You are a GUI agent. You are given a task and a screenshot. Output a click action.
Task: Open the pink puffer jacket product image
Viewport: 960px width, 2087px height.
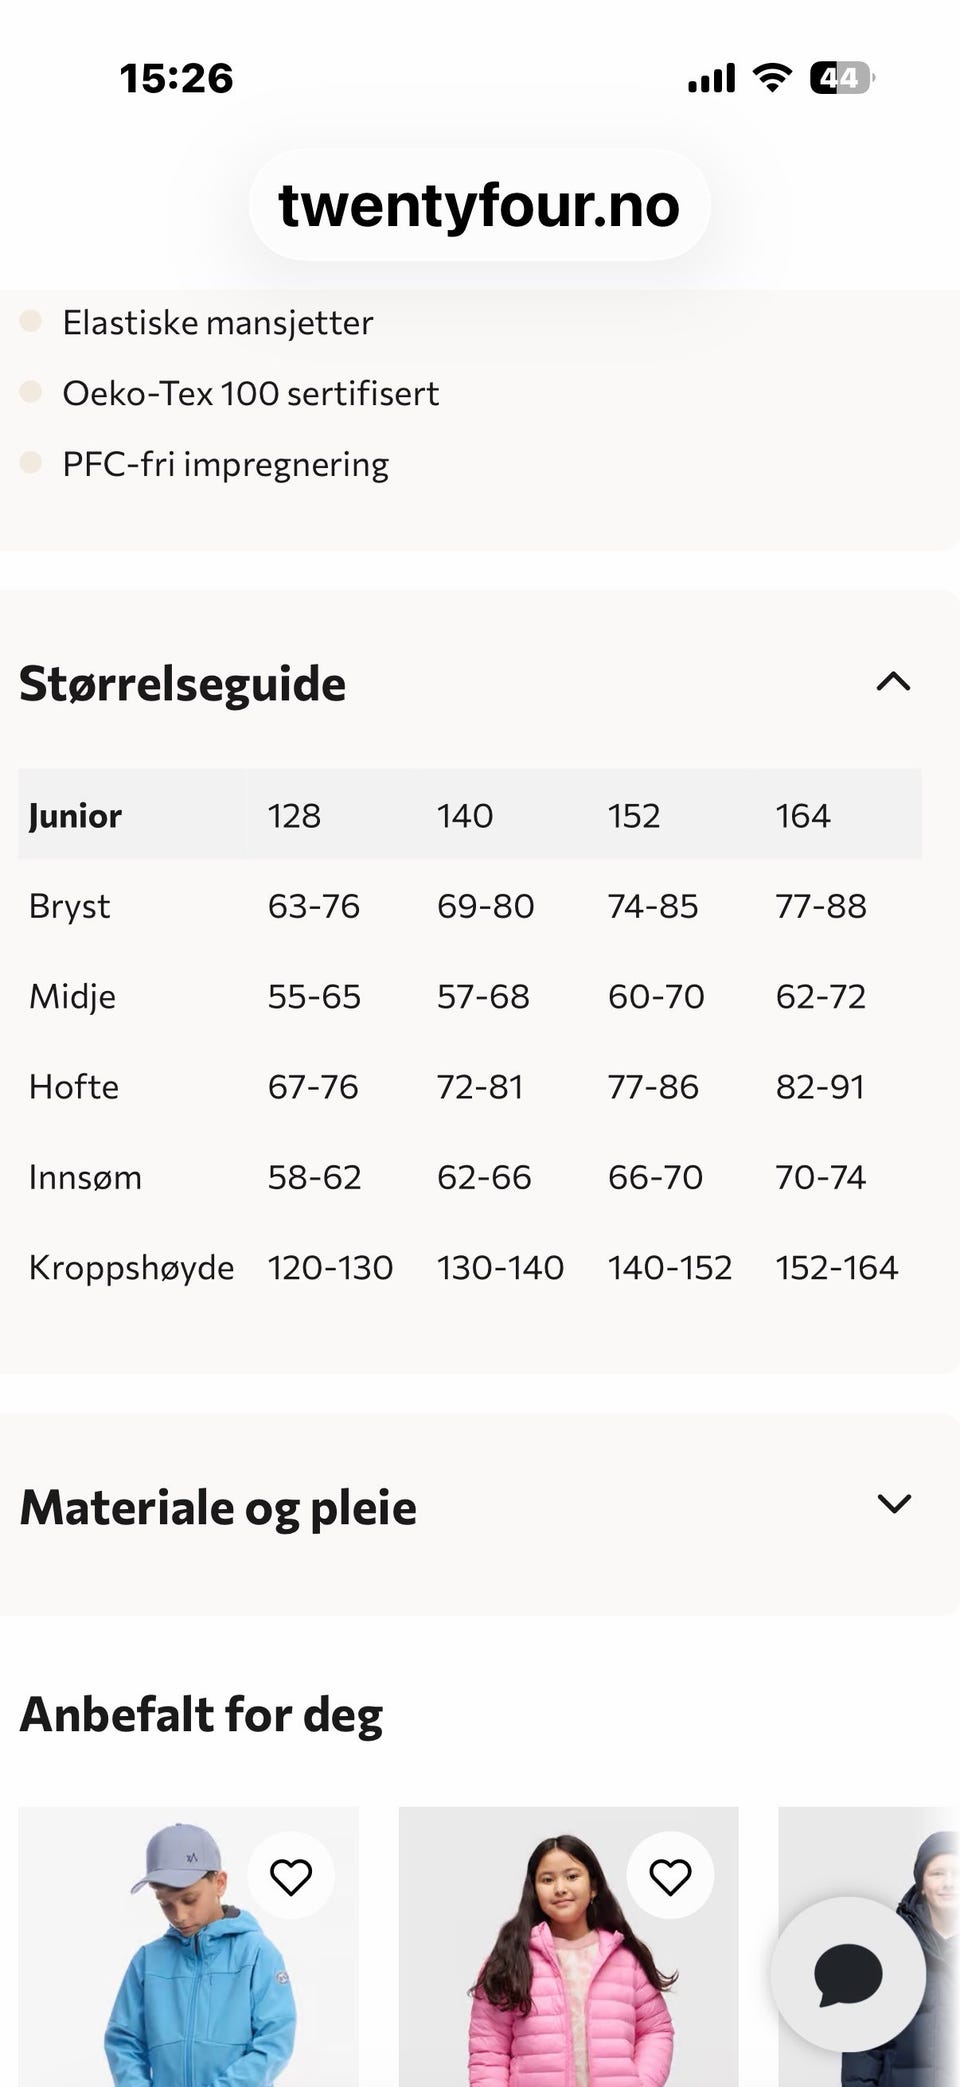[x=568, y=1946]
